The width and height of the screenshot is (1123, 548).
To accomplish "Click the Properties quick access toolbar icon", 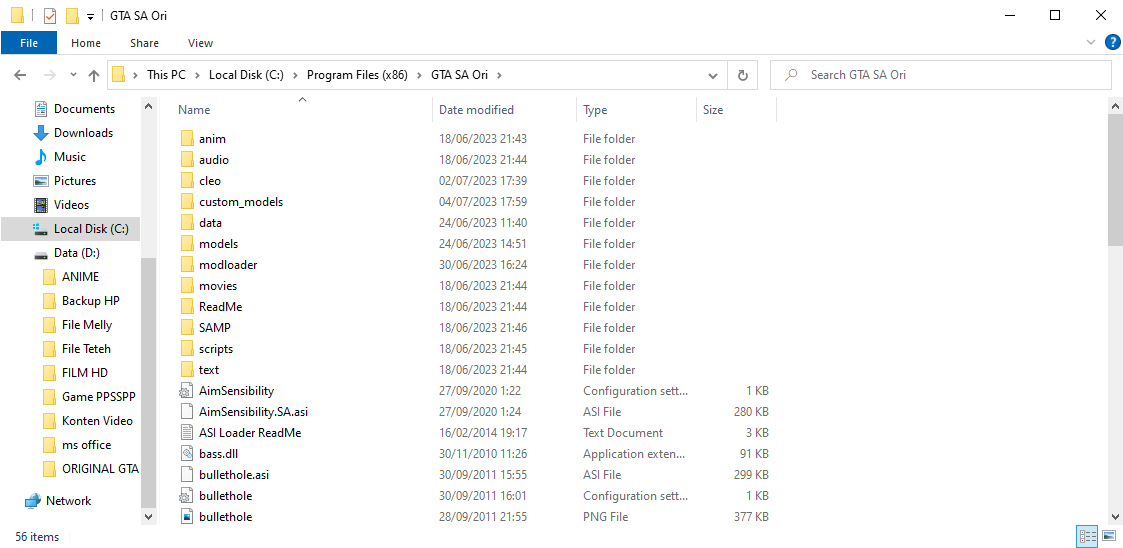I will (x=49, y=16).
